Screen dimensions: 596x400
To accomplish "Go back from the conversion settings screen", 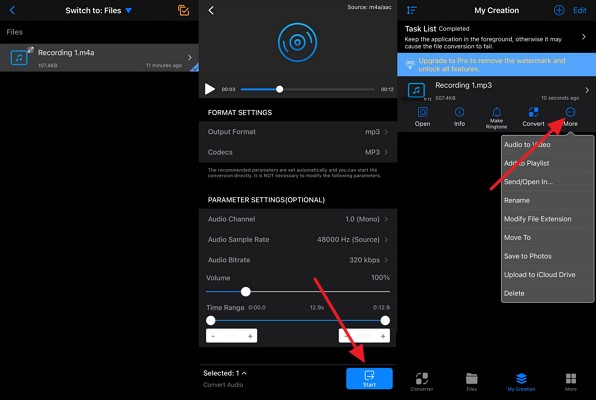I will [x=211, y=10].
